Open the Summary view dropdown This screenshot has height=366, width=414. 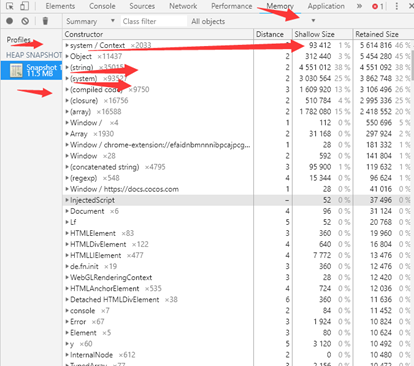point(90,21)
